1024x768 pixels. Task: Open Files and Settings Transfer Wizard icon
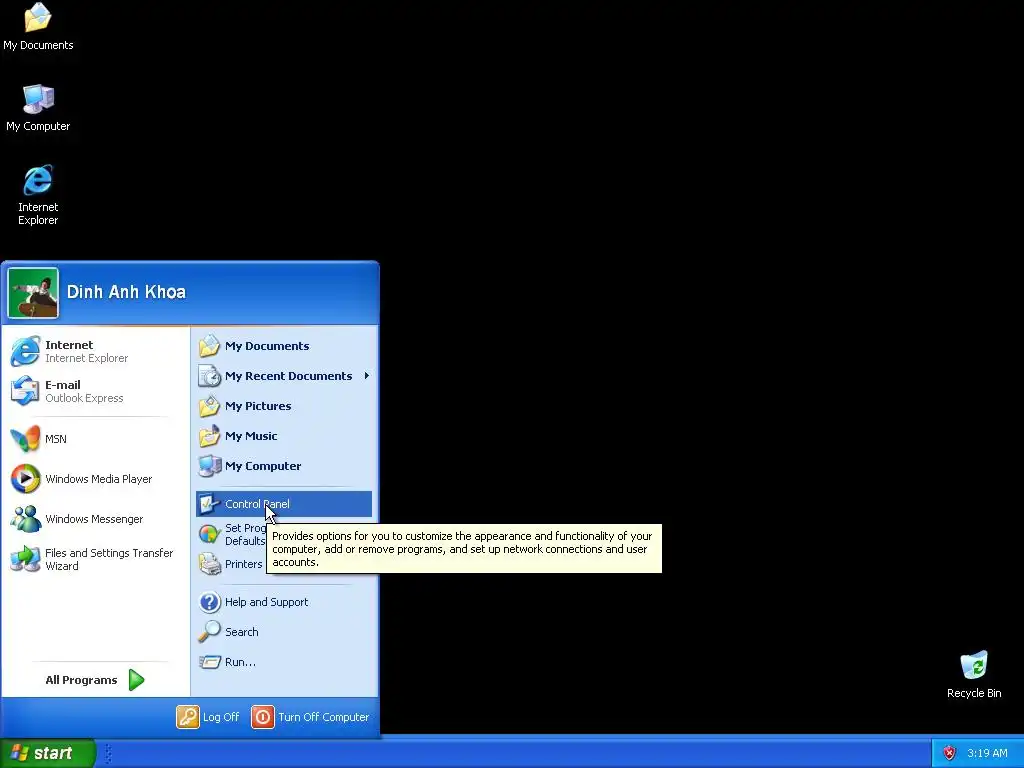25,559
